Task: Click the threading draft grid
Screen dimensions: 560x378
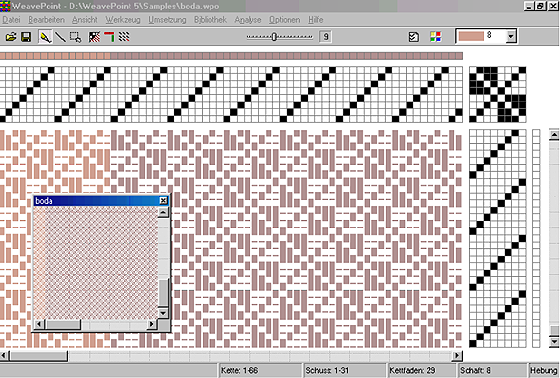Action: 231,94
